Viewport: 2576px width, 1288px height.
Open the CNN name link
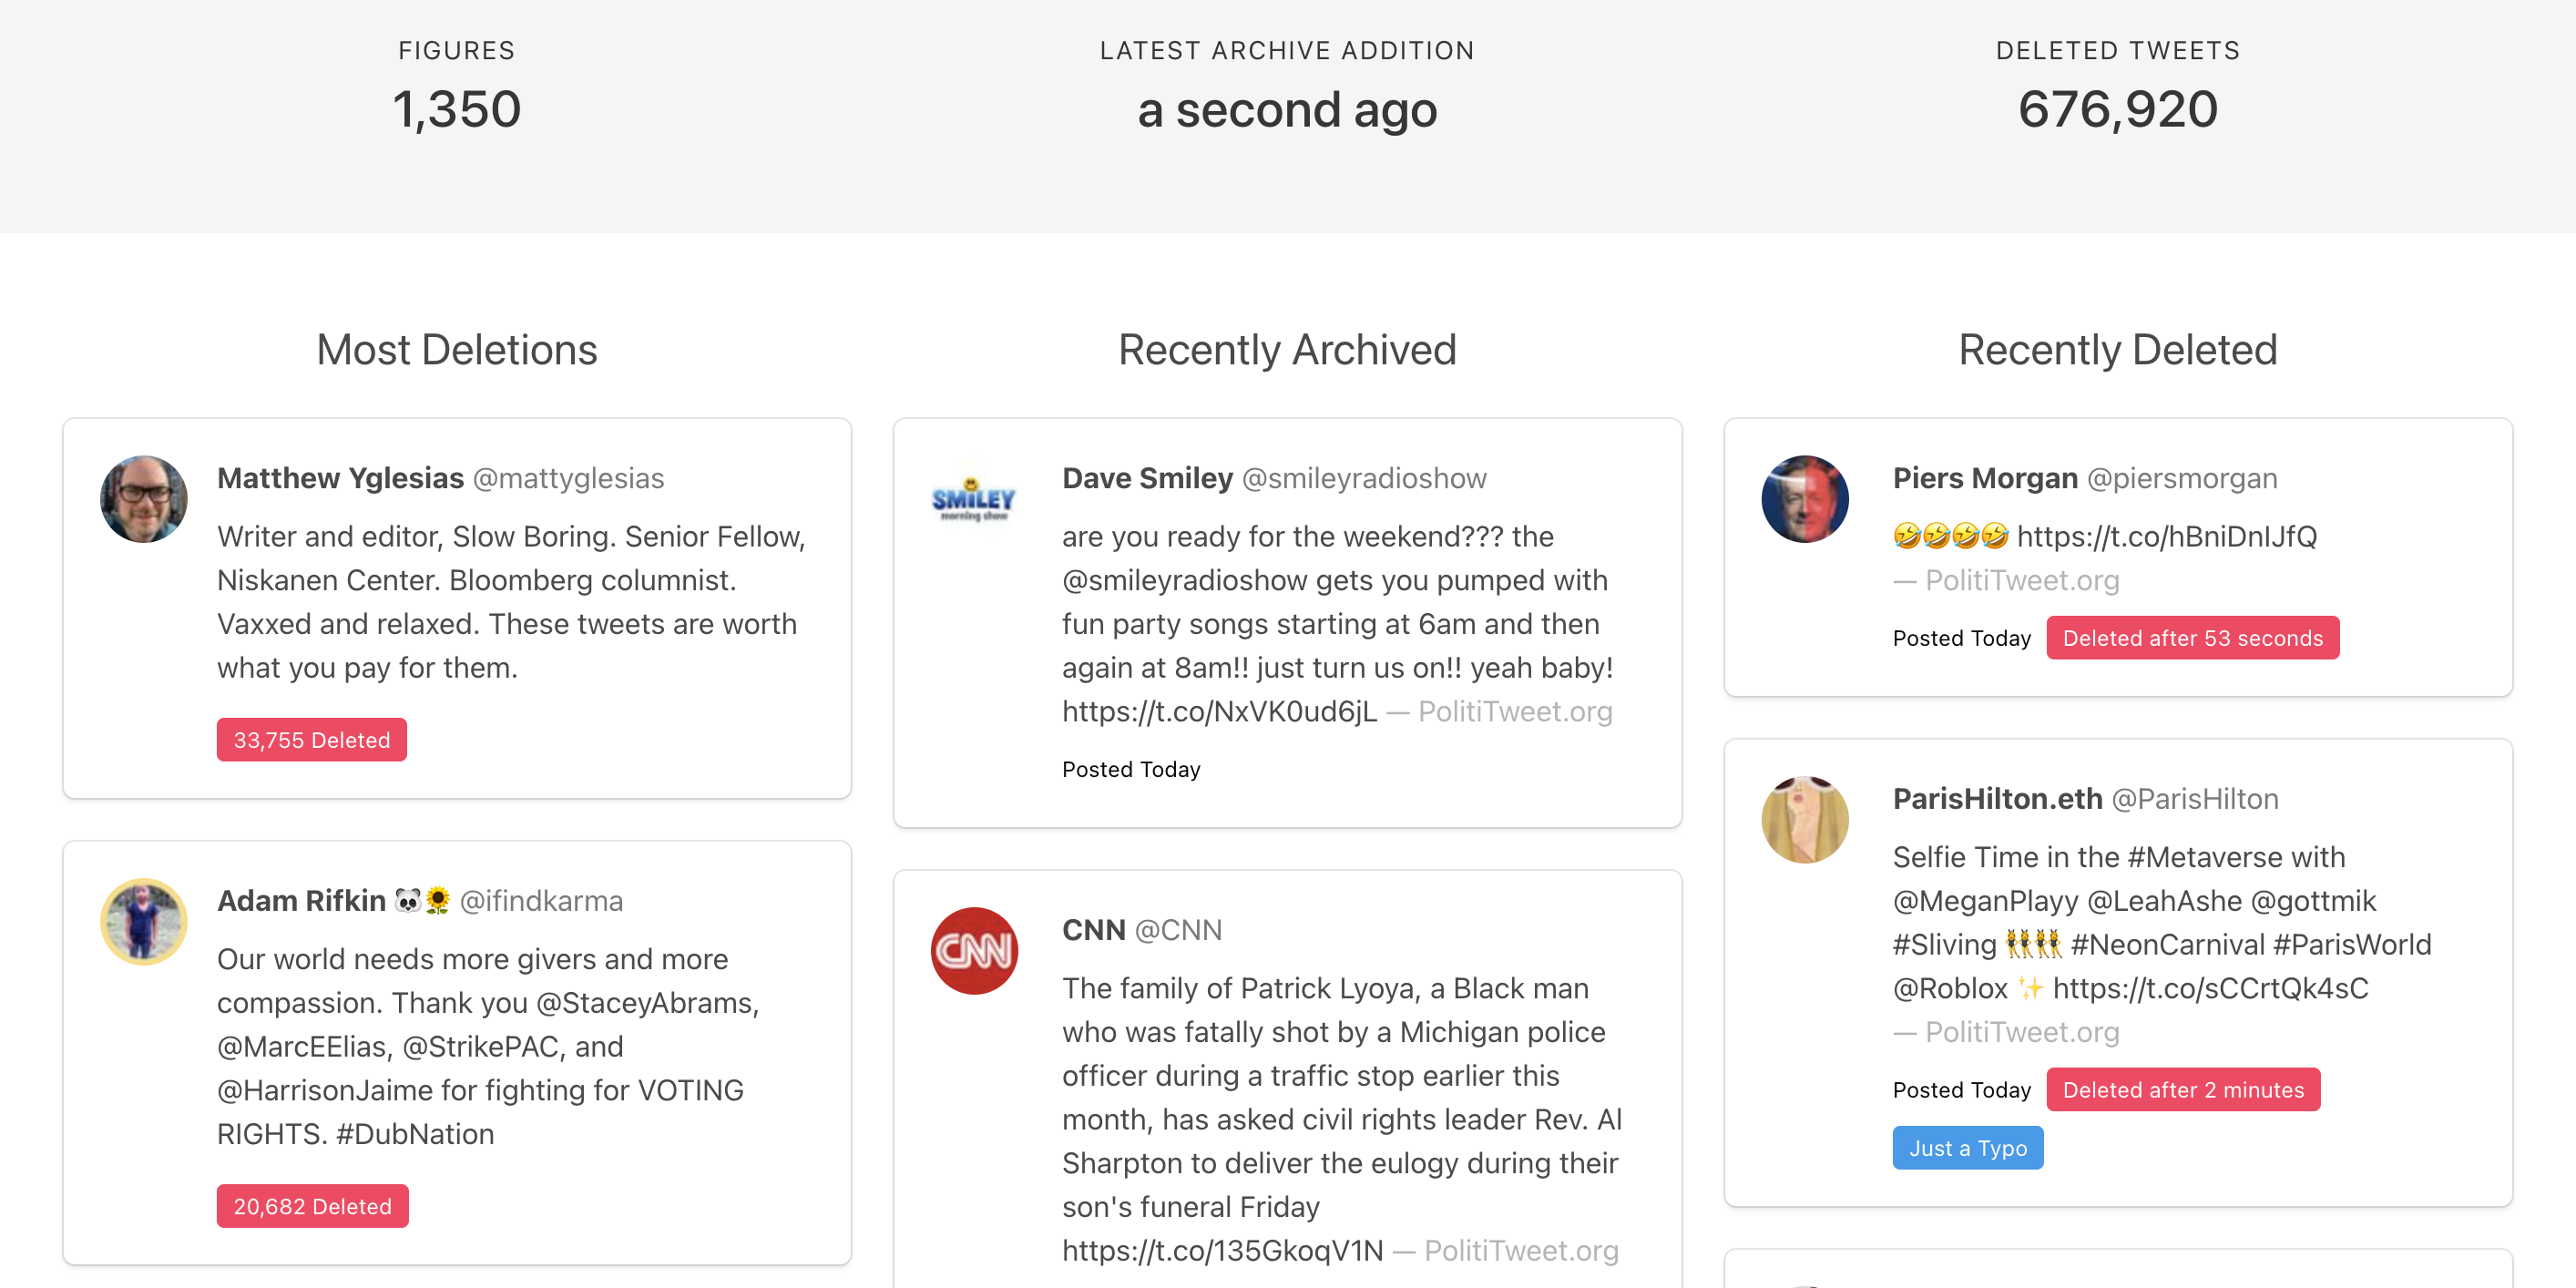(1094, 929)
